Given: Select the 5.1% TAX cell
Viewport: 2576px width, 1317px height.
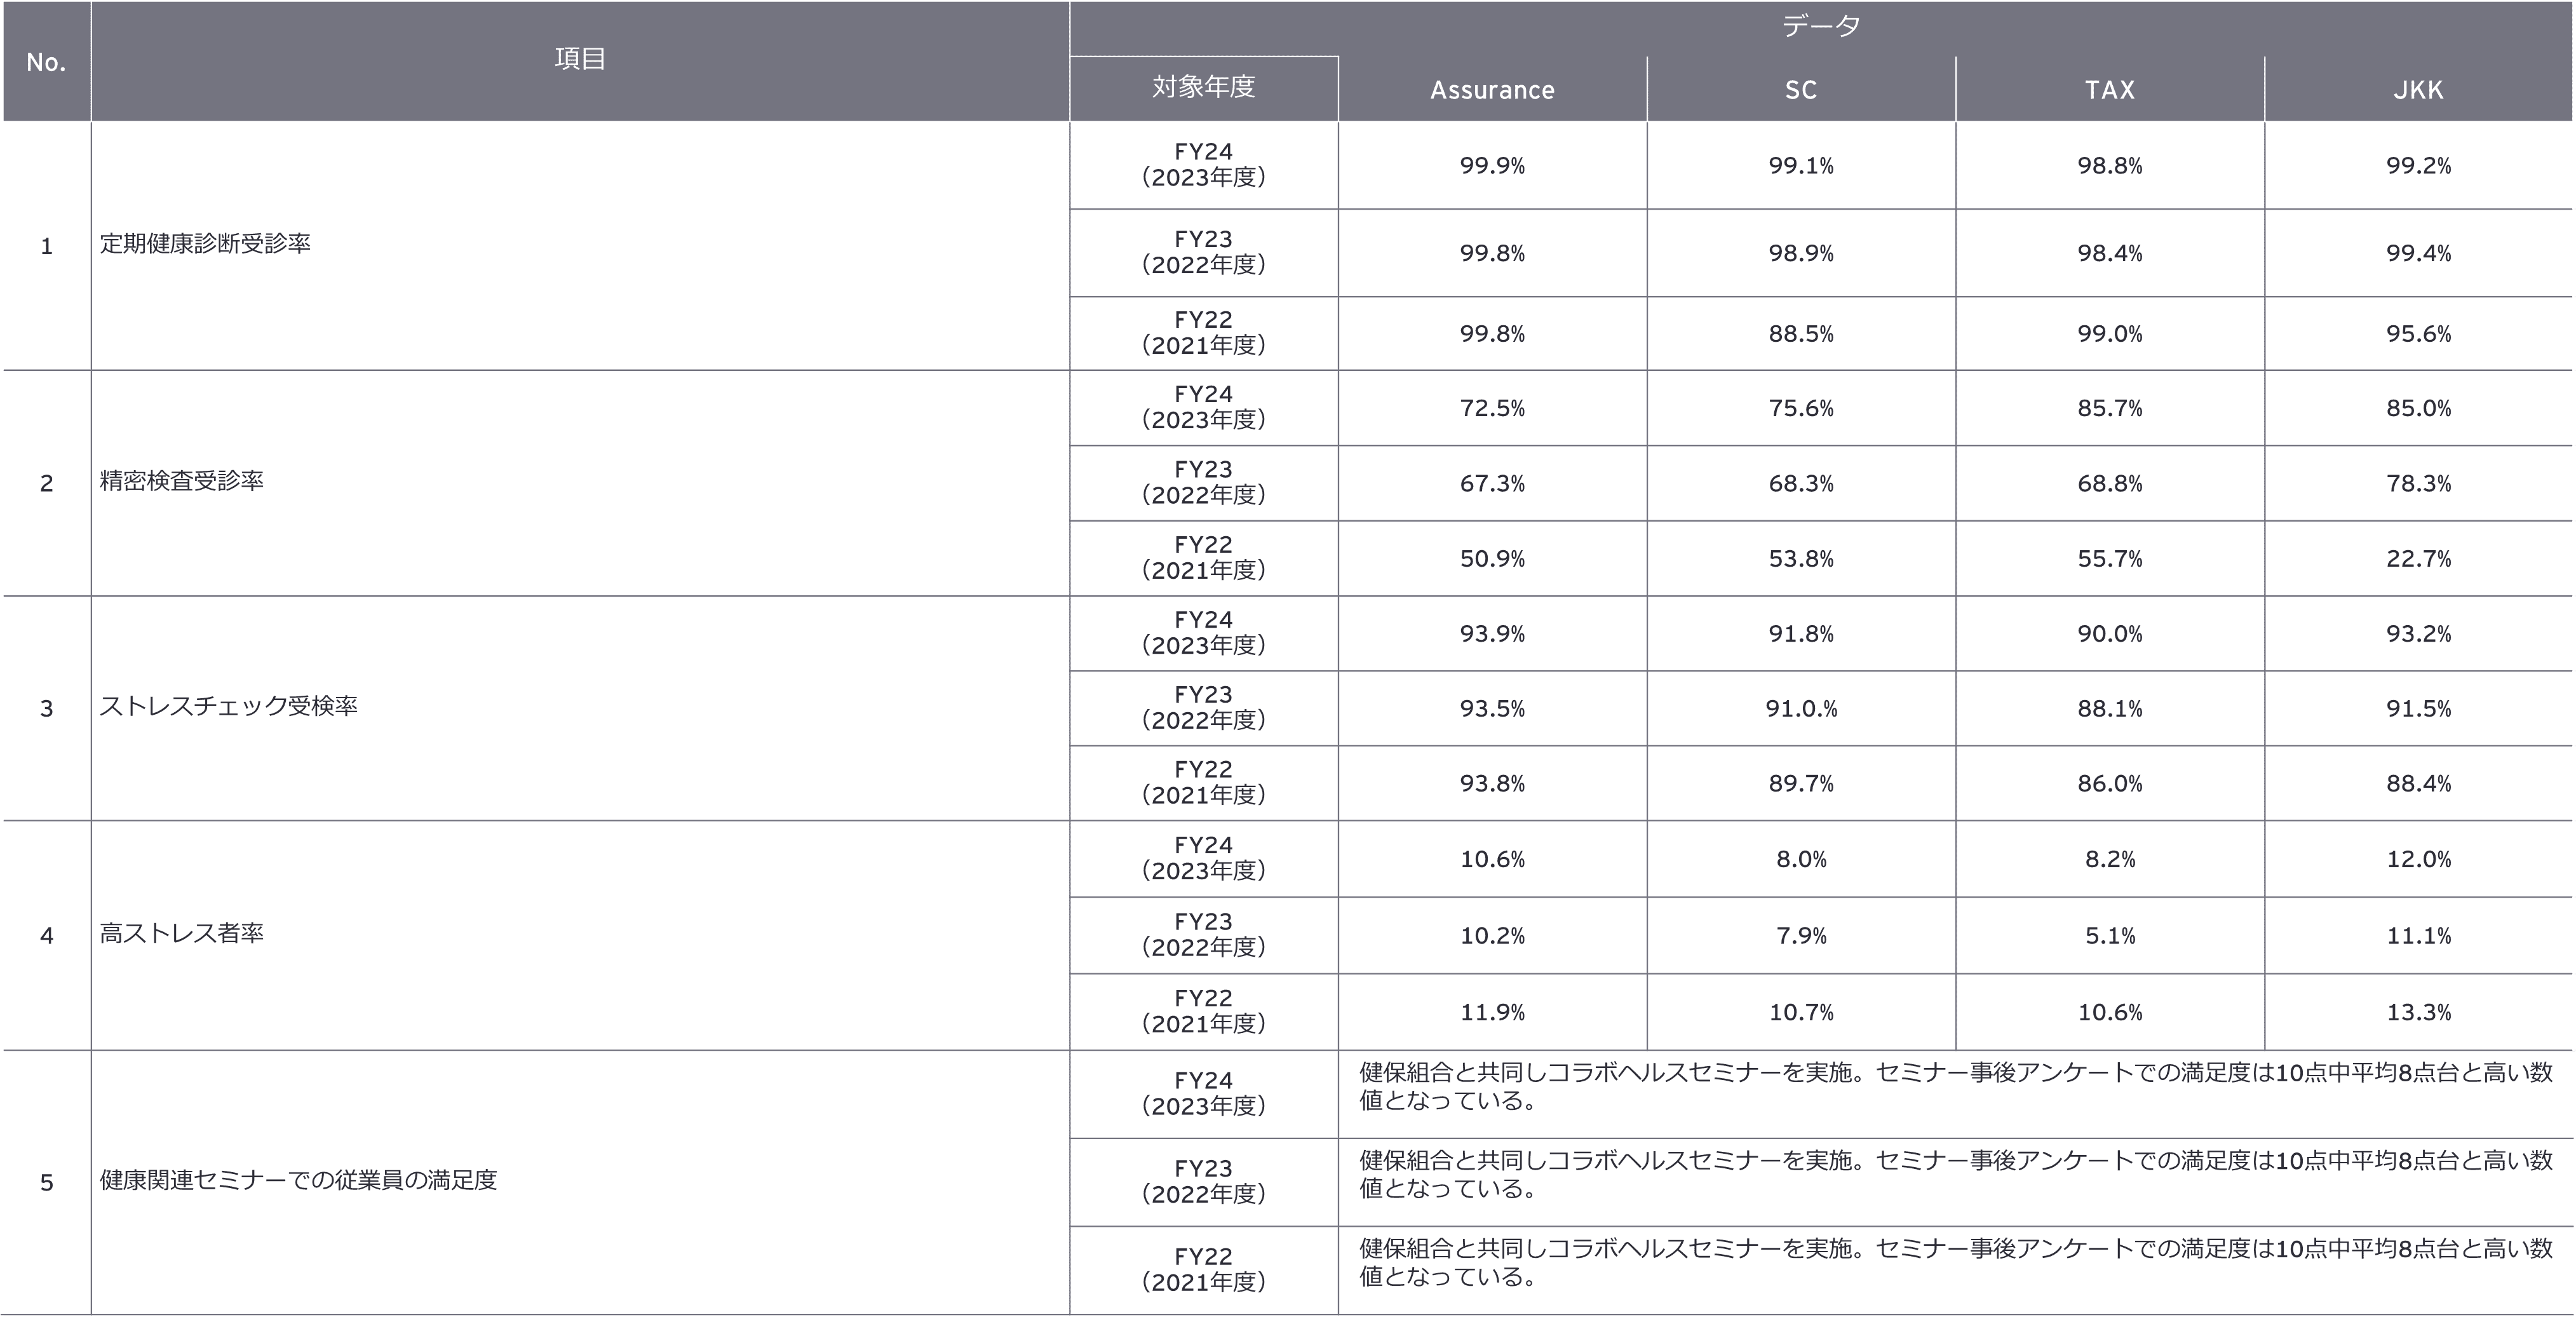Looking at the screenshot, I should point(2109,936).
